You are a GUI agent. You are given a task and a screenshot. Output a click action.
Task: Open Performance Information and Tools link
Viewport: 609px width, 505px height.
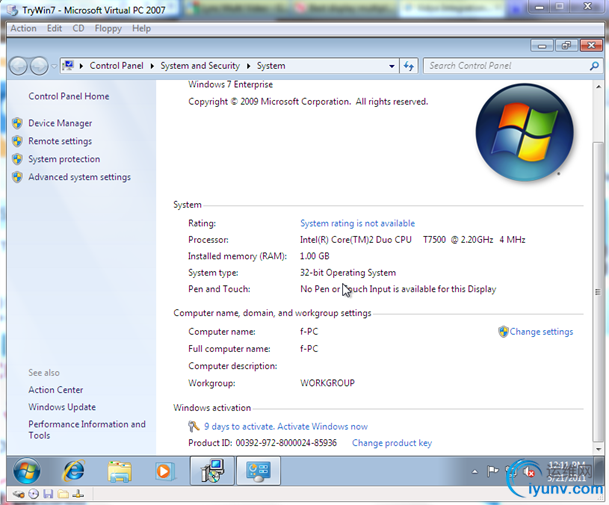pyautogui.click(x=87, y=430)
